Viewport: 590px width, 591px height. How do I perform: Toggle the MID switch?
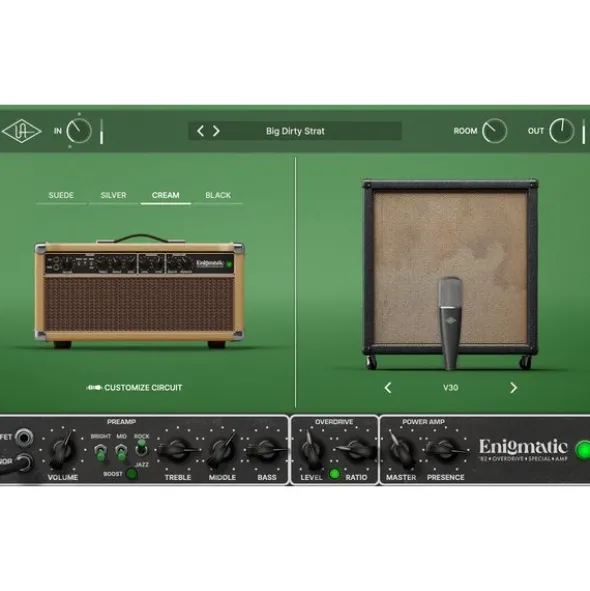(121, 452)
